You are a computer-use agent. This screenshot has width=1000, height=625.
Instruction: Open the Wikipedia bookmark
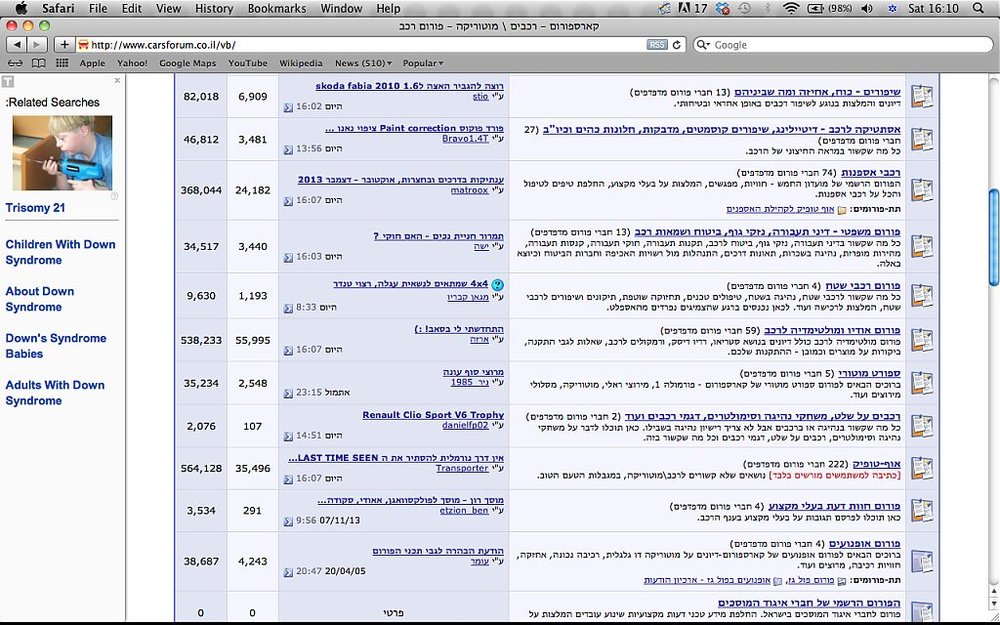tap(301, 63)
